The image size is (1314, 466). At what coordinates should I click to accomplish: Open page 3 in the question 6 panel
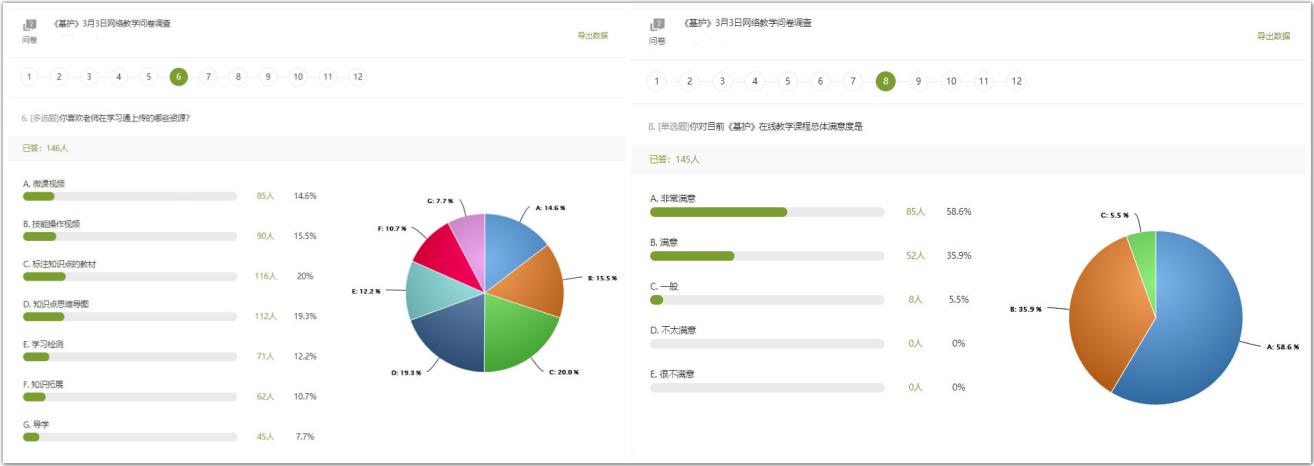[x=88, y=76]
